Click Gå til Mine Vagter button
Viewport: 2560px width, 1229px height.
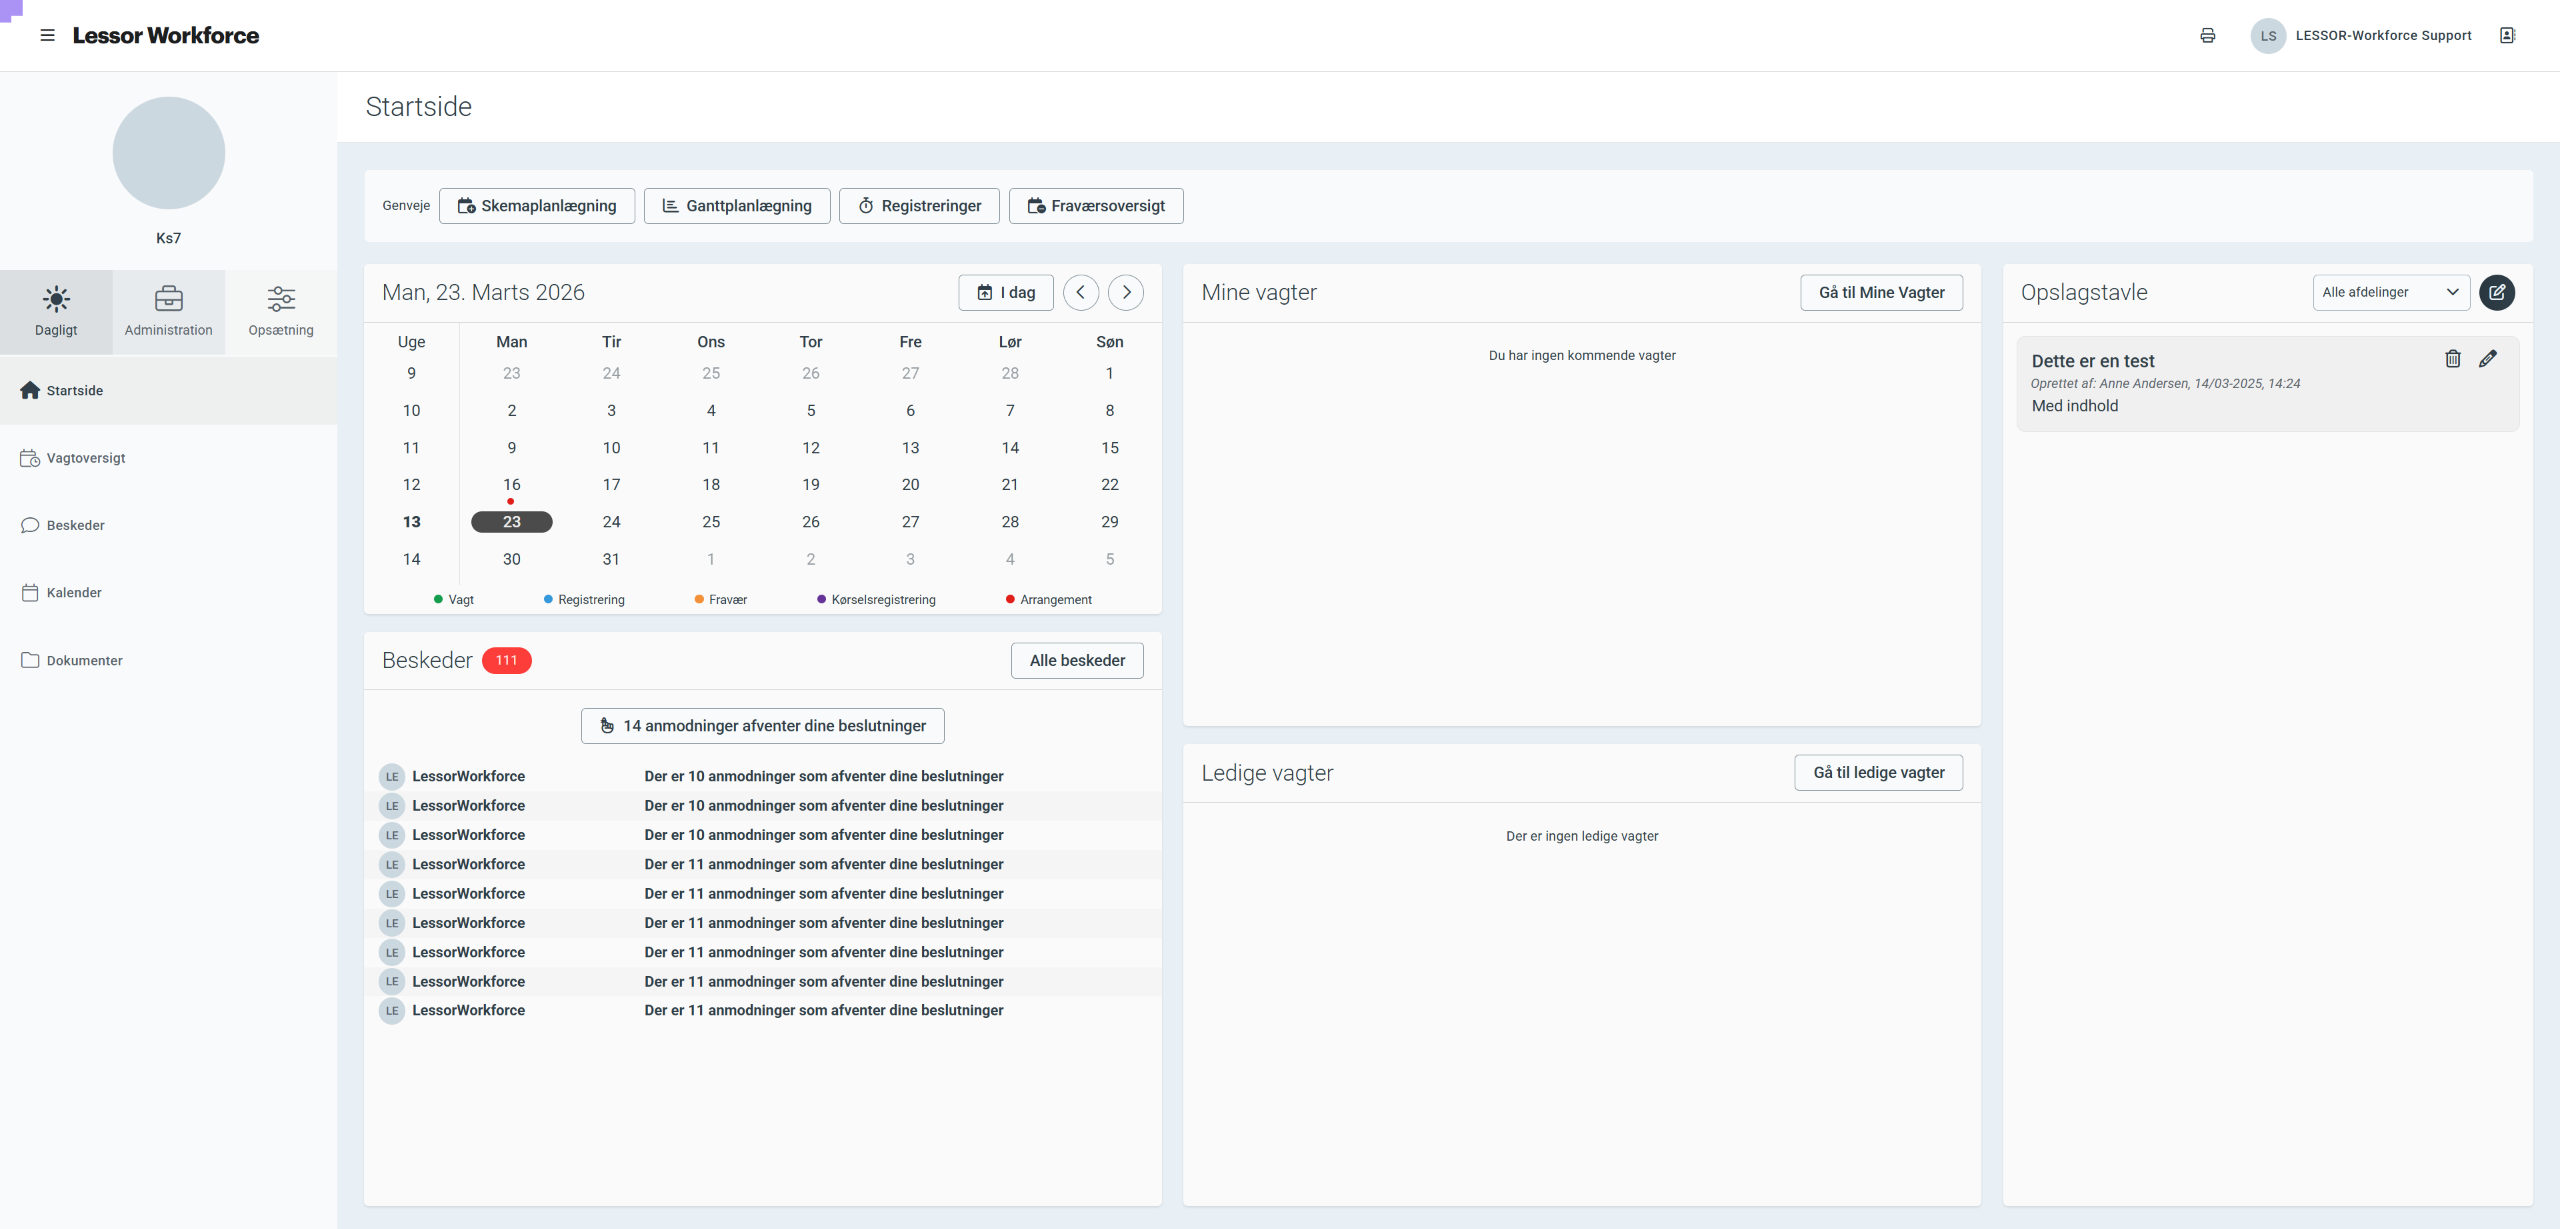point(1881,292)
